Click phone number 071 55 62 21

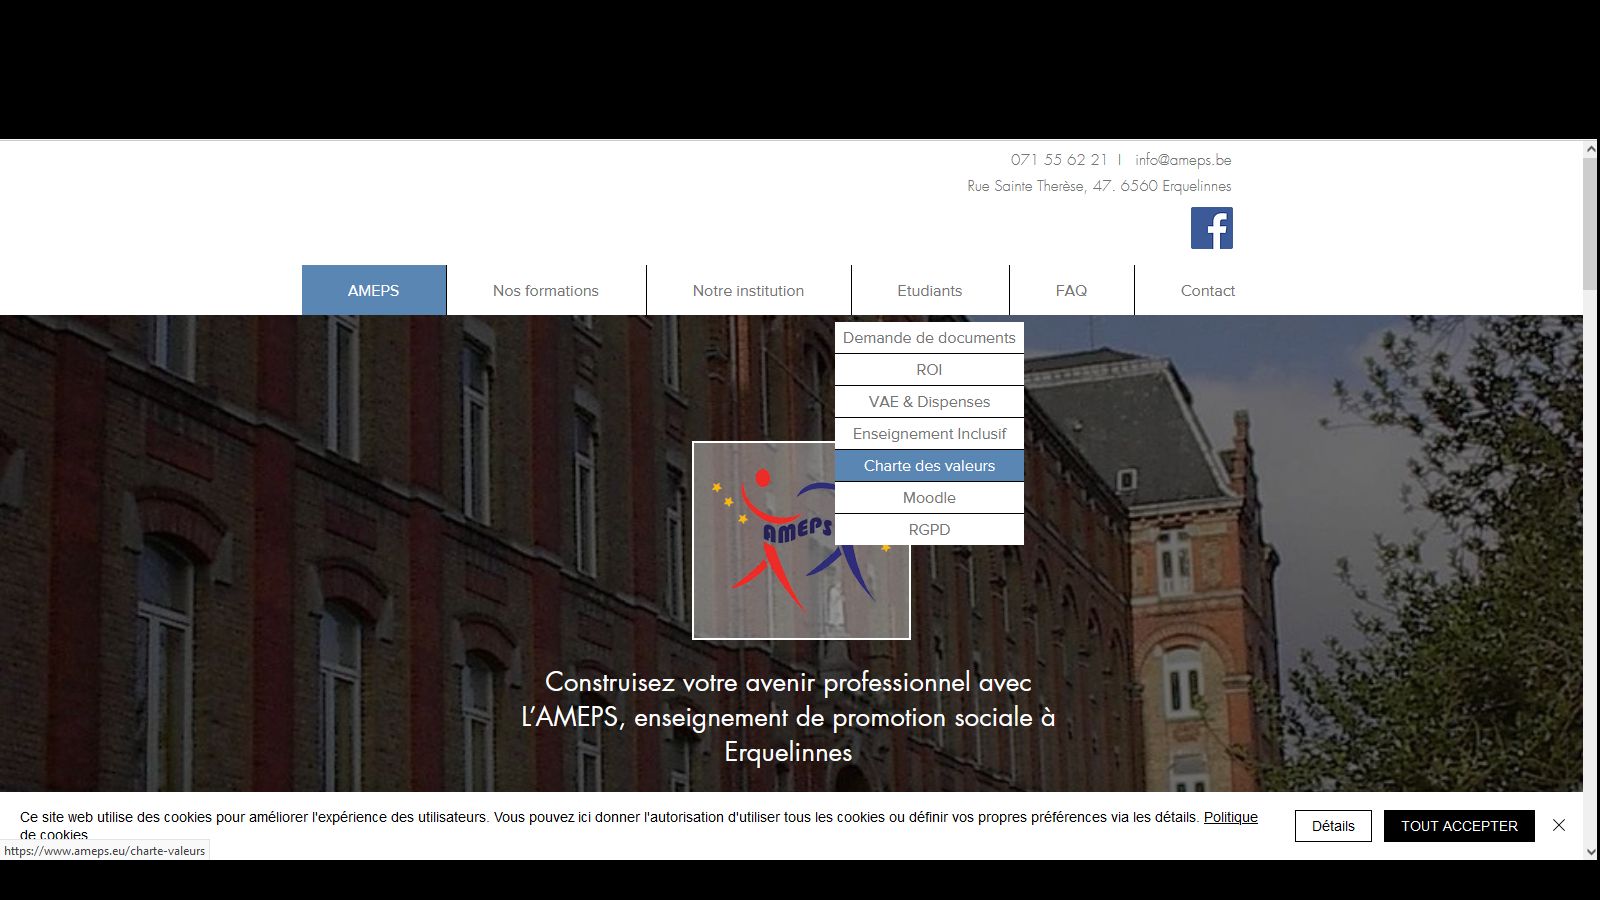[1059, 160]
